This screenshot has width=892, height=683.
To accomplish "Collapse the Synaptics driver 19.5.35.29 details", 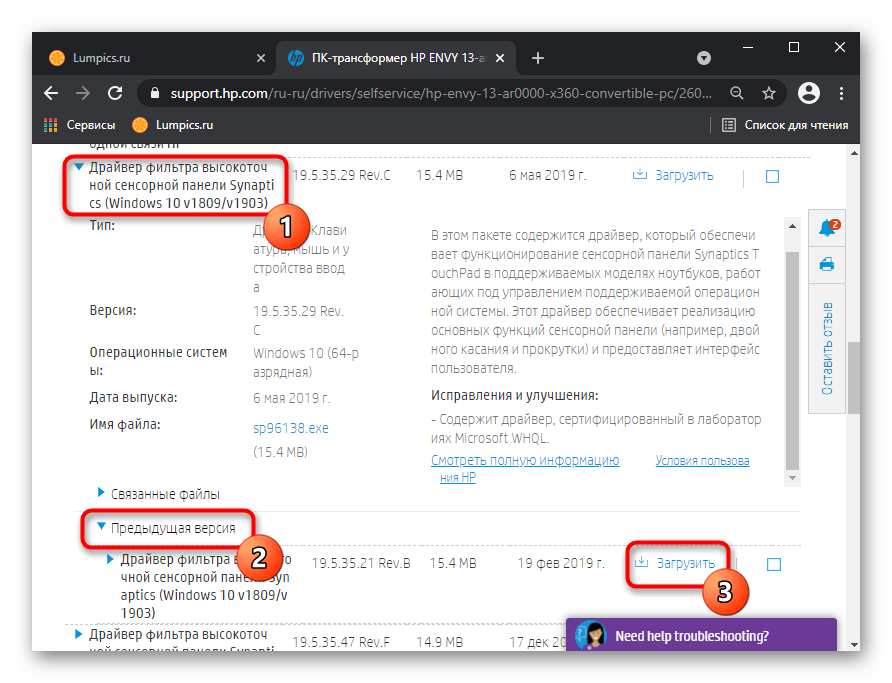I will point(78,168).
